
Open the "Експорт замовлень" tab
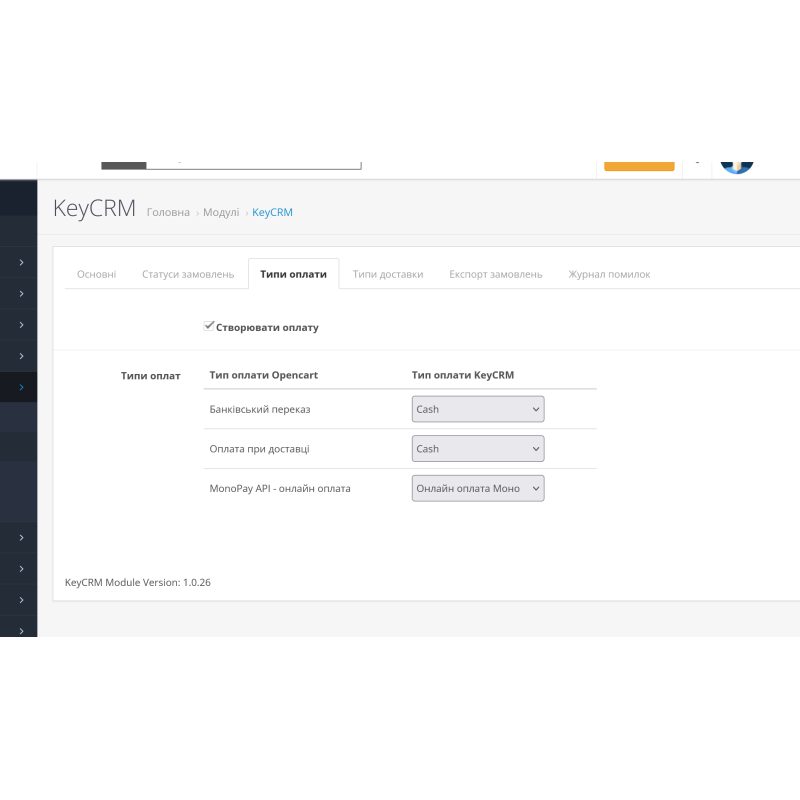point(495,273)
